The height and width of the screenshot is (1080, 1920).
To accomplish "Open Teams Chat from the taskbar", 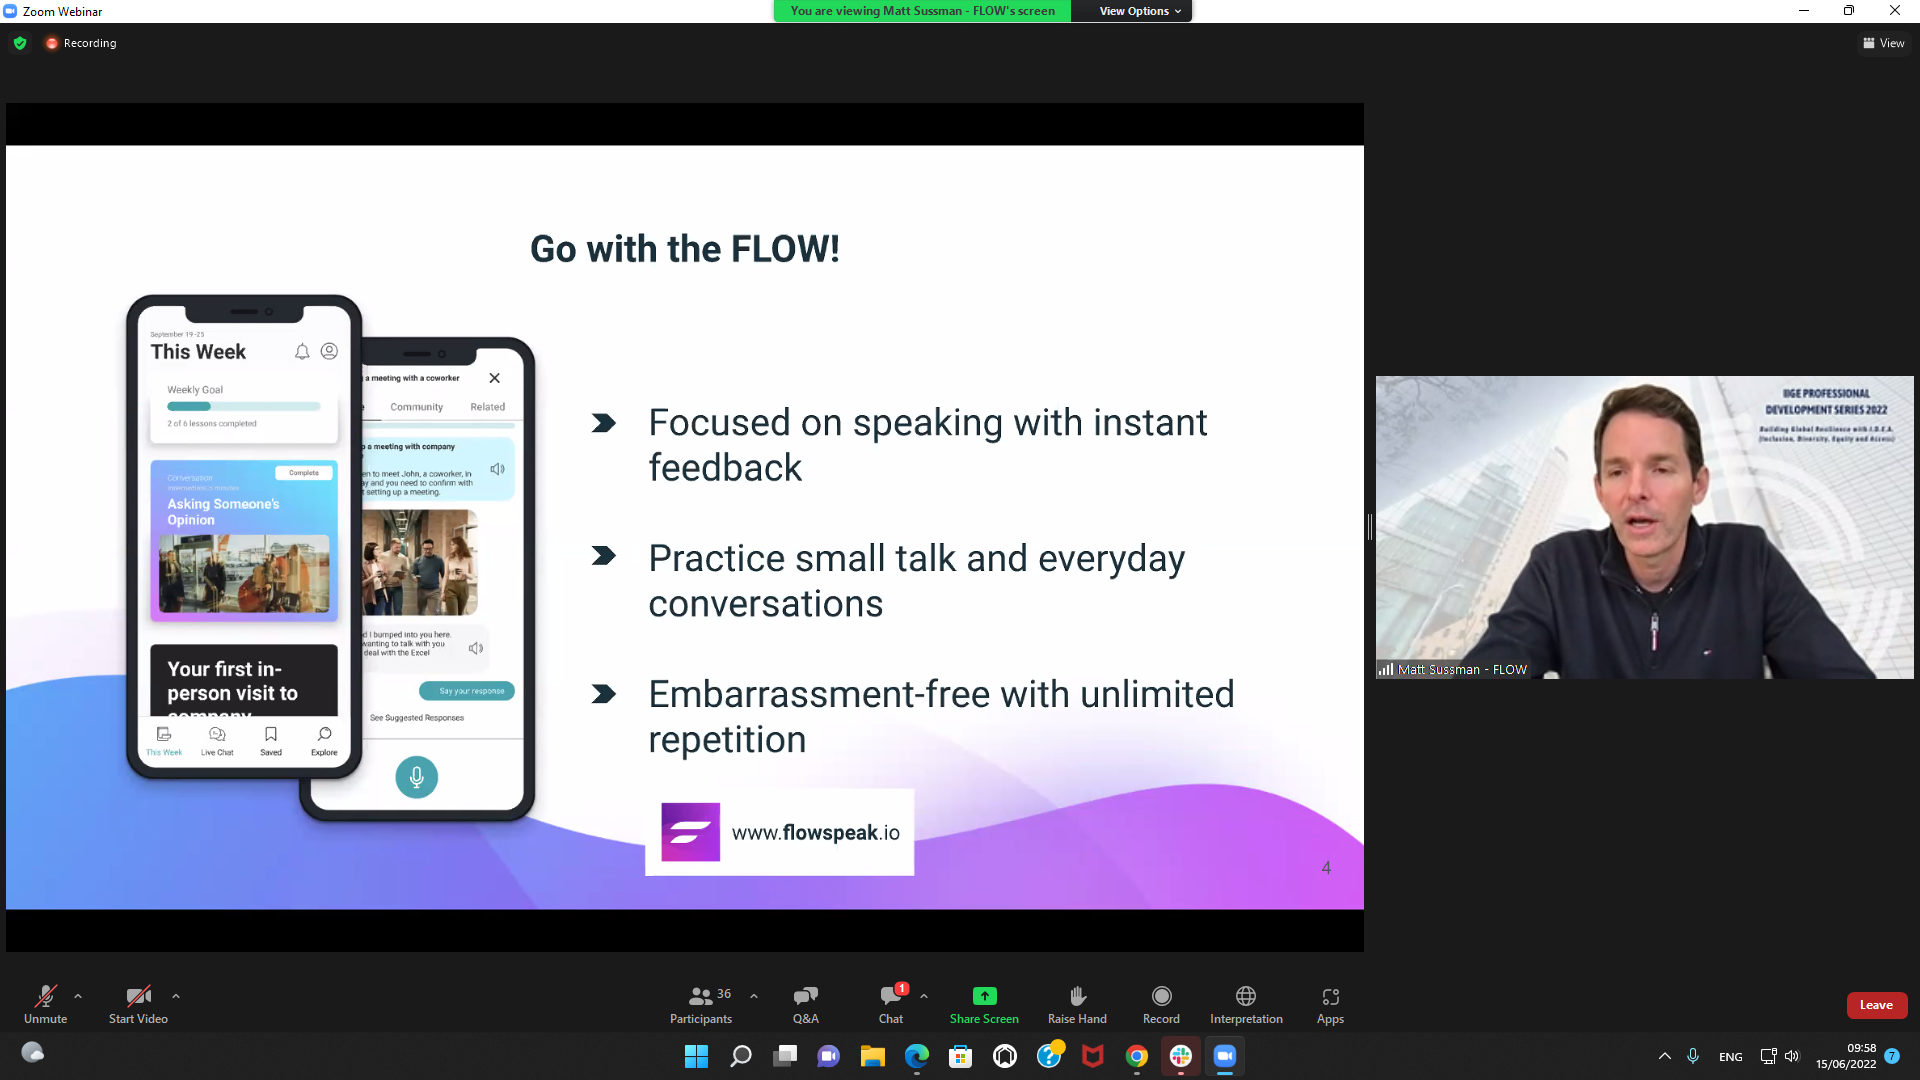I will (829, 1056).
